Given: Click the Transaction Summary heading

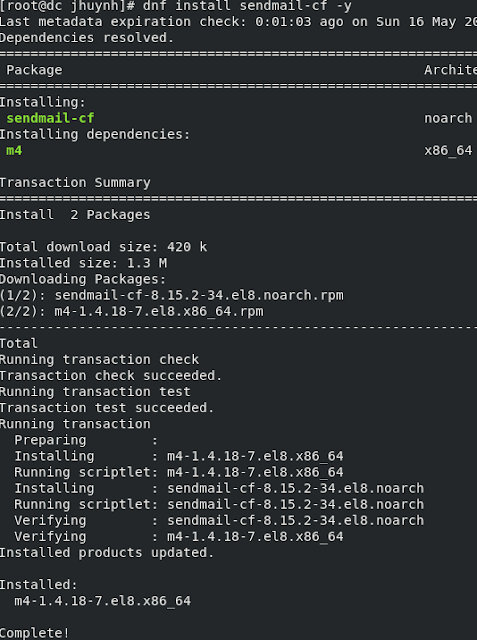Looking at the screenshot, I should point(75,183).
